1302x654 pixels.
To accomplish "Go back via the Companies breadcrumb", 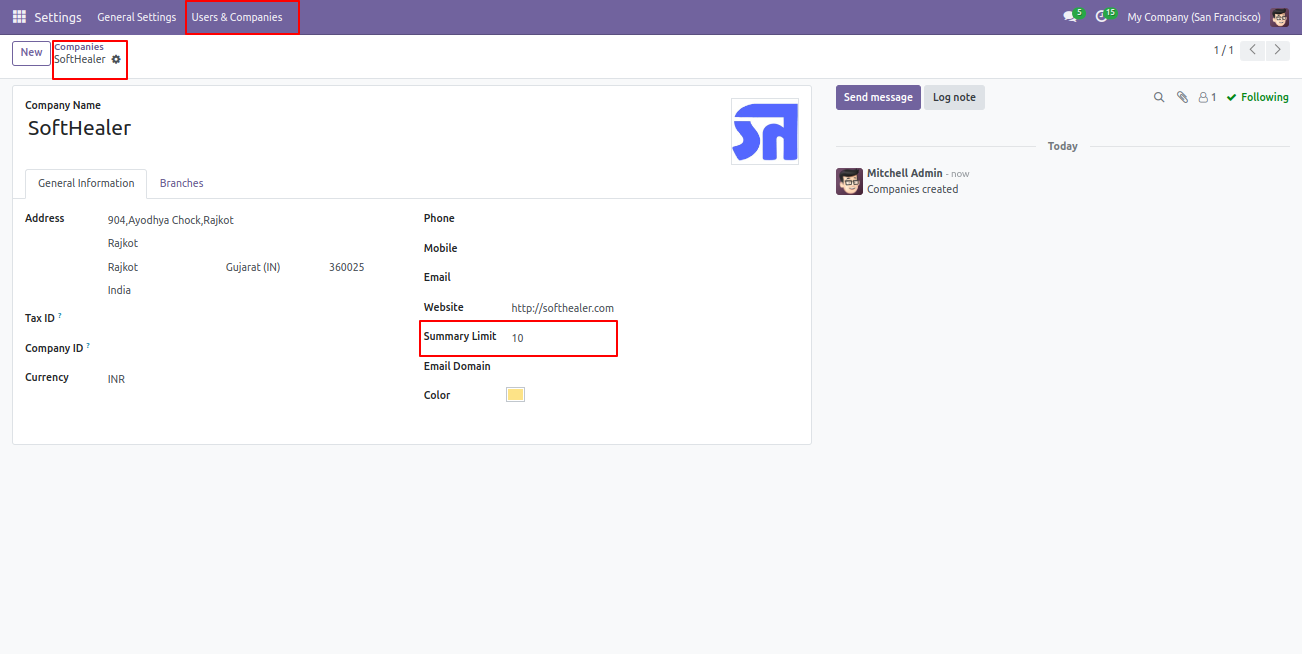I will [x=79, y=47].
